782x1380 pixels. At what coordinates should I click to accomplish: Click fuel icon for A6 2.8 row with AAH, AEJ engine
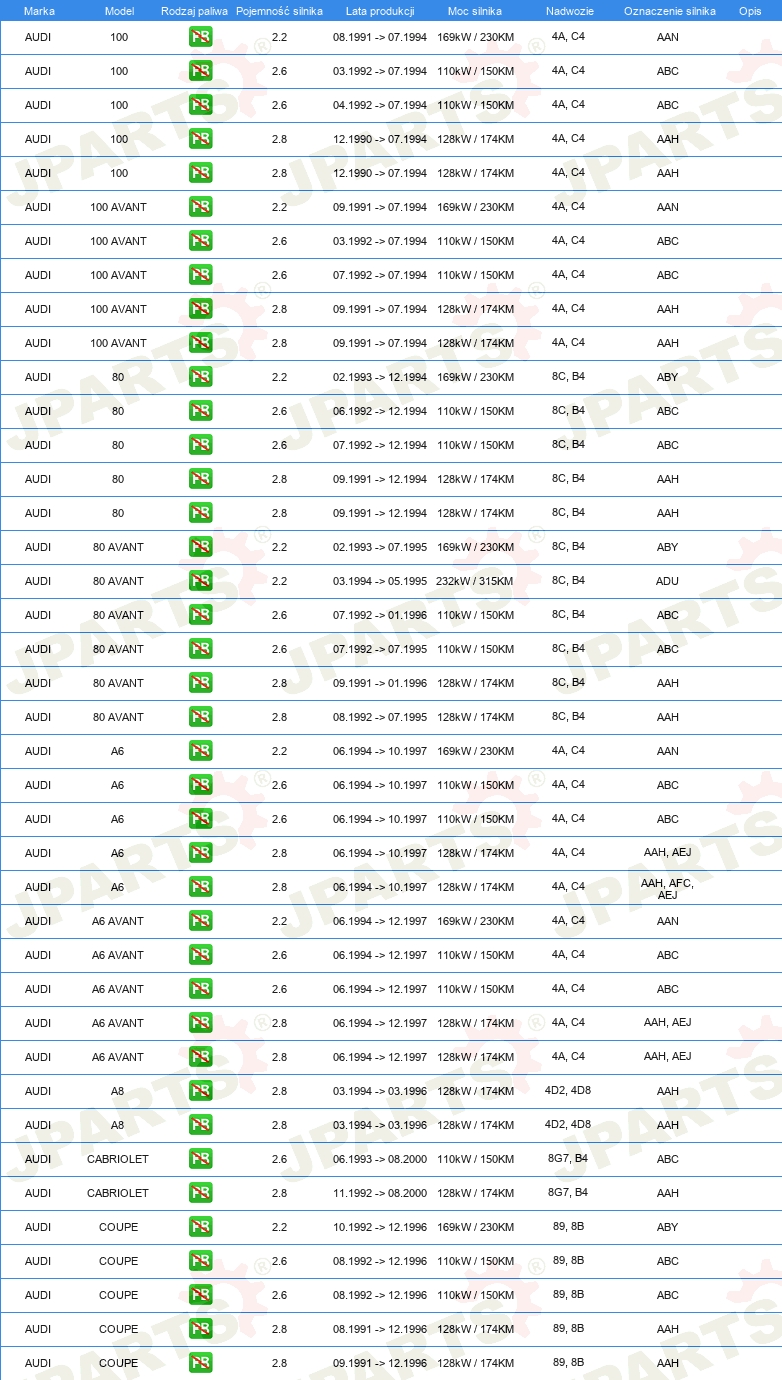click(x=200, y=854)
